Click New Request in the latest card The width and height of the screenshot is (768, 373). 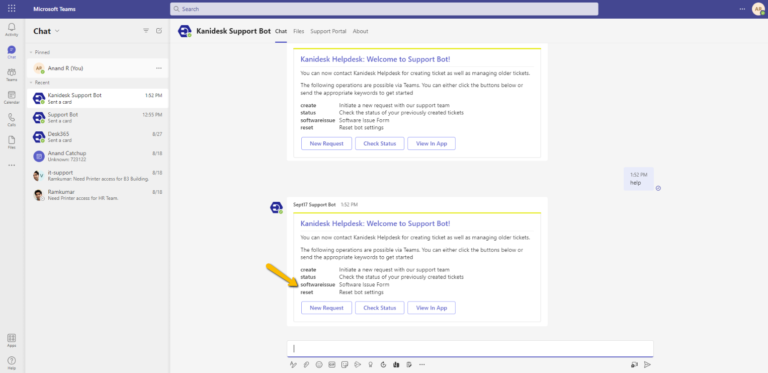click(326, 308)
